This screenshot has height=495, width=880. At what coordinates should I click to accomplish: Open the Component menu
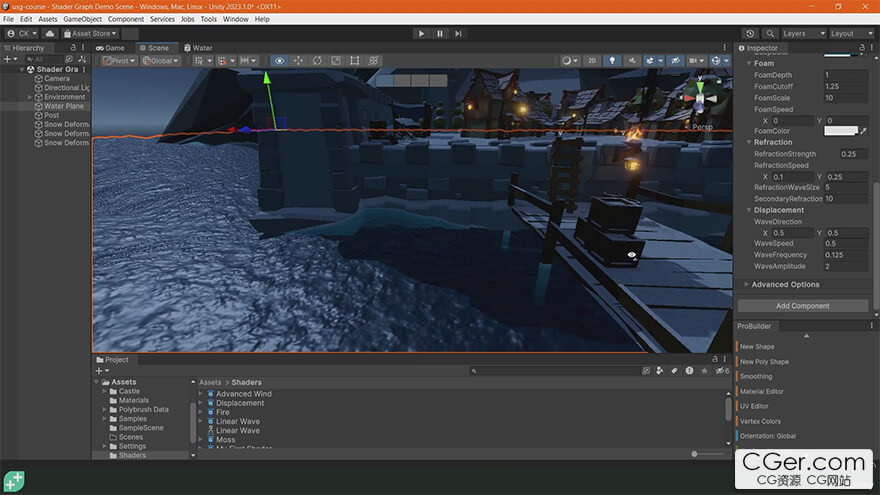pos(126,19)
